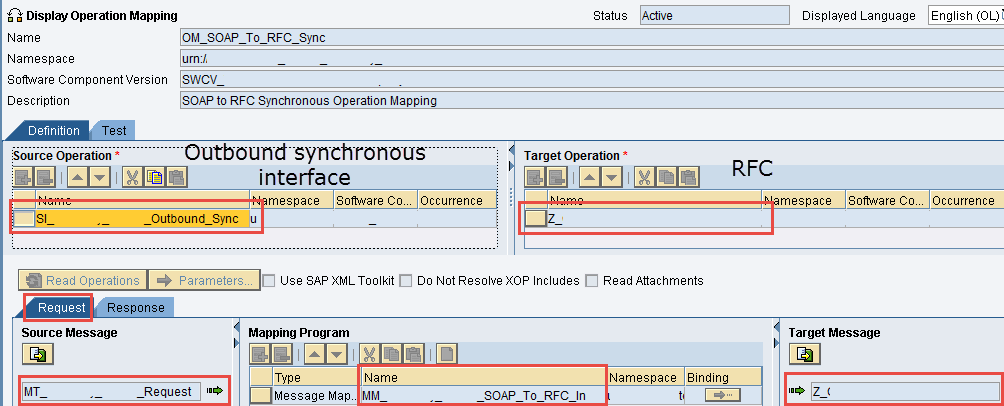Click Software Co... column header in Source Operation table
Screen dimensions: 1004x406
[x=375, y=200]
